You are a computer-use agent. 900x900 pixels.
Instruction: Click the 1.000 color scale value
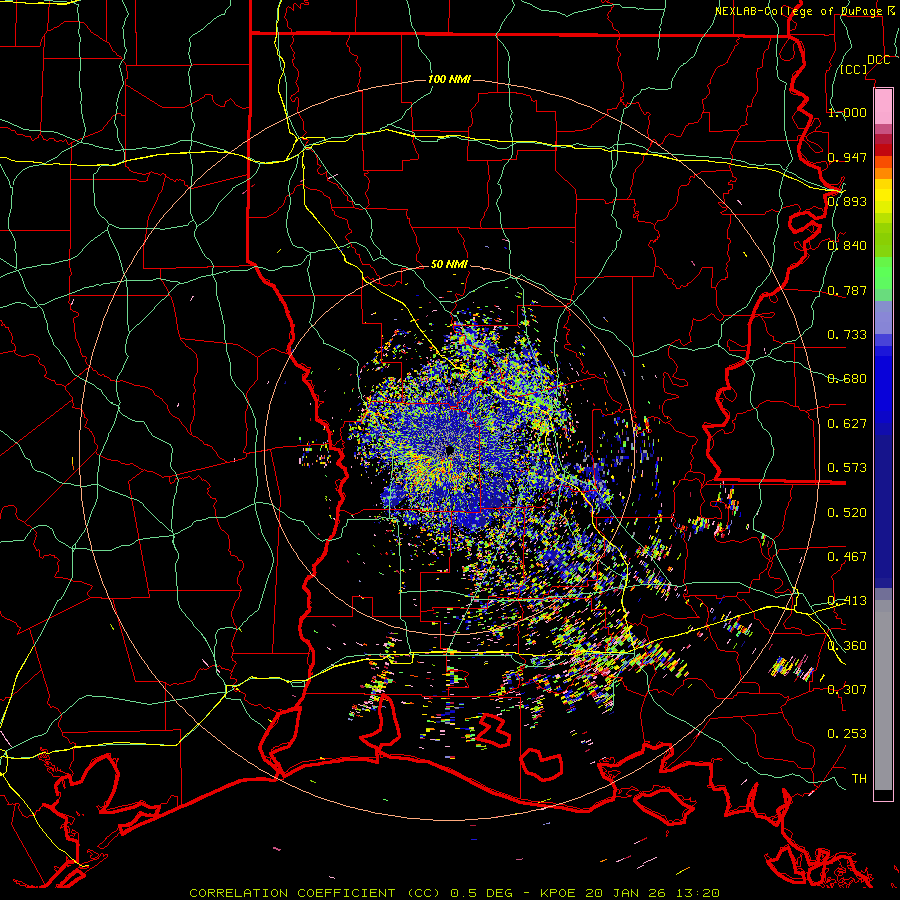847,112
